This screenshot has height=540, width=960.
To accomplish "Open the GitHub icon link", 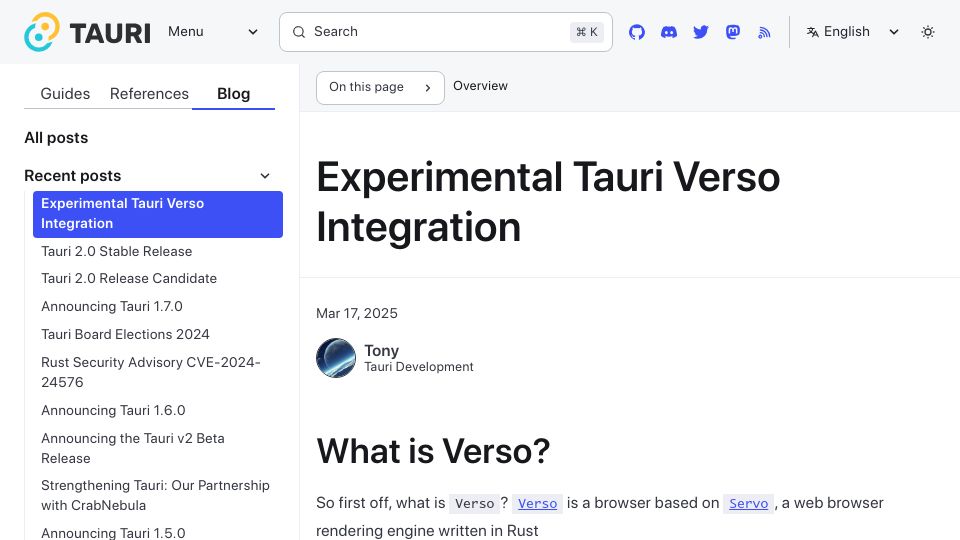I will pyautogui.click(x=637, y=32).
